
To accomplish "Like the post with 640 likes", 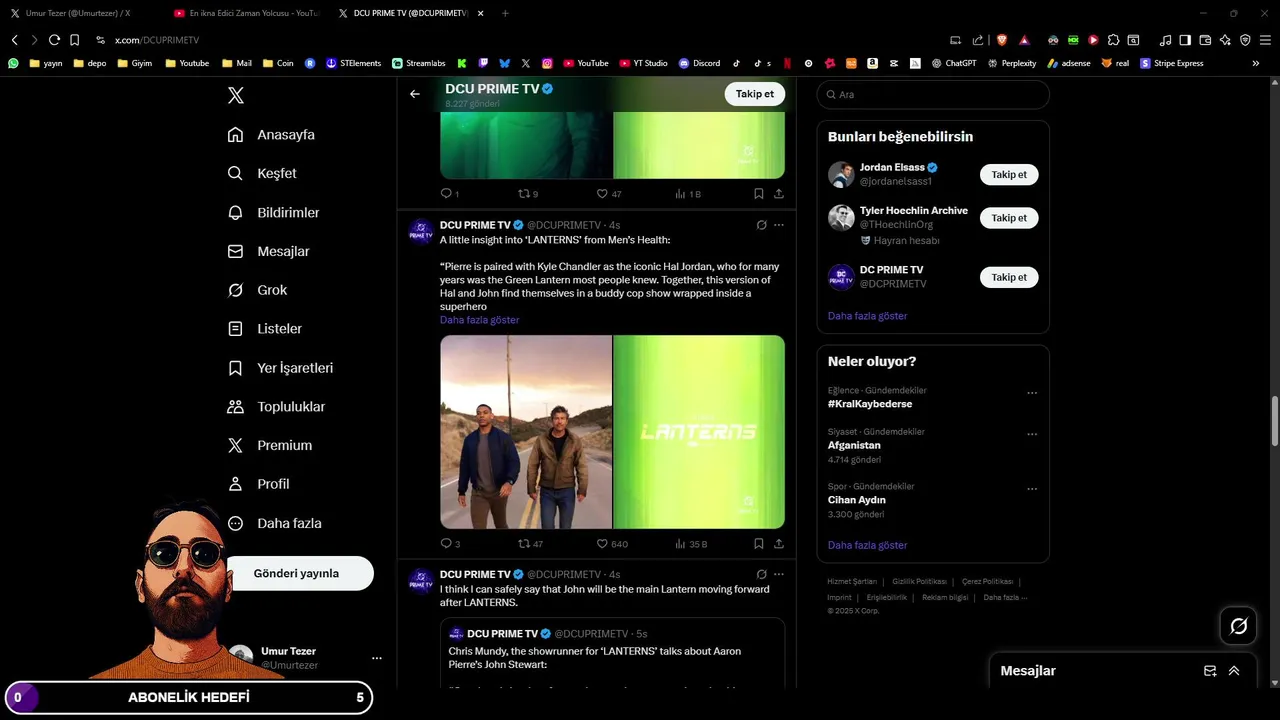I will coord(612,544).
